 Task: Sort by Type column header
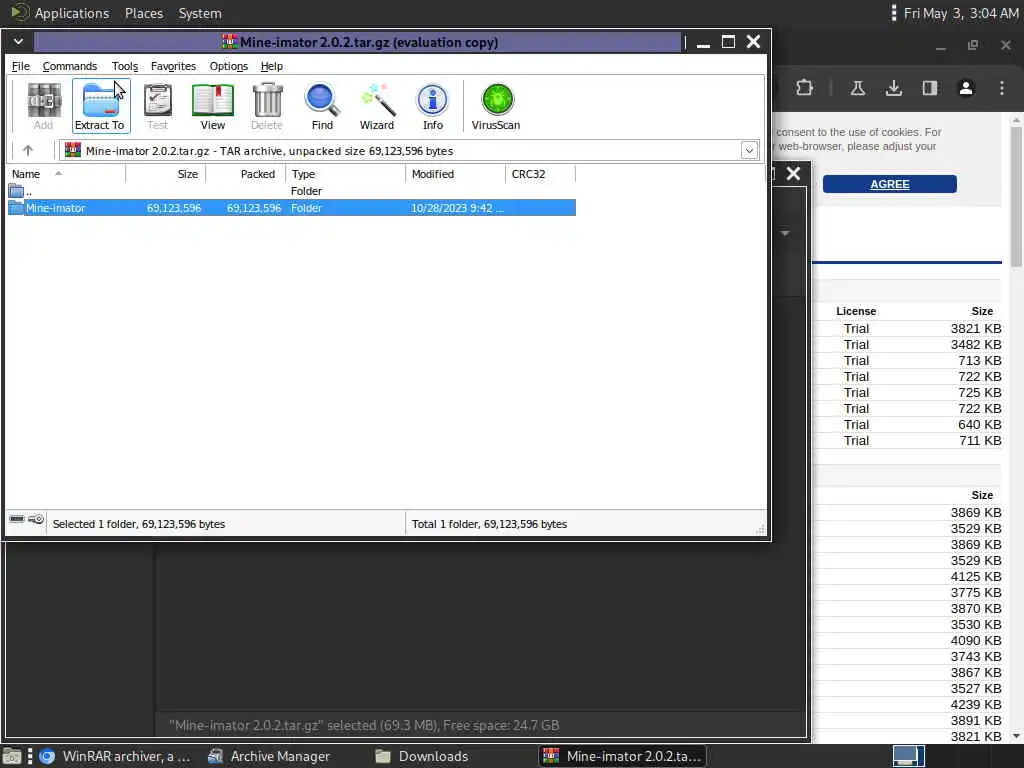(346, 174)
